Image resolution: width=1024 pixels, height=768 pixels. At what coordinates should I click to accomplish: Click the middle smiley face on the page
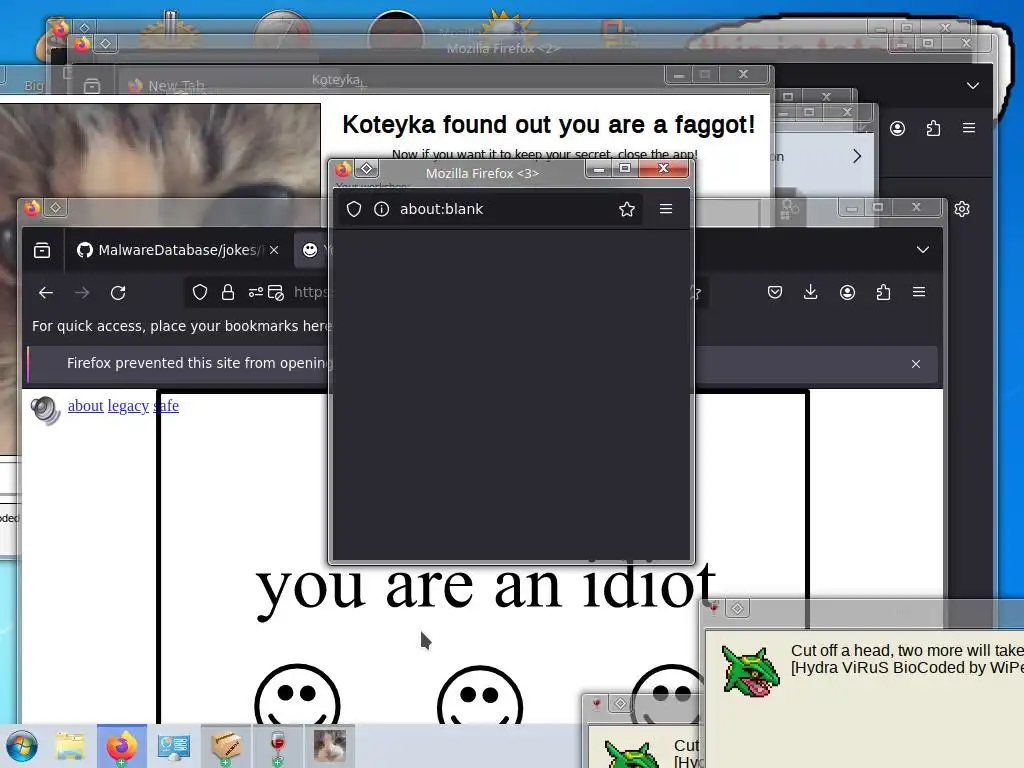coord(480,696)
